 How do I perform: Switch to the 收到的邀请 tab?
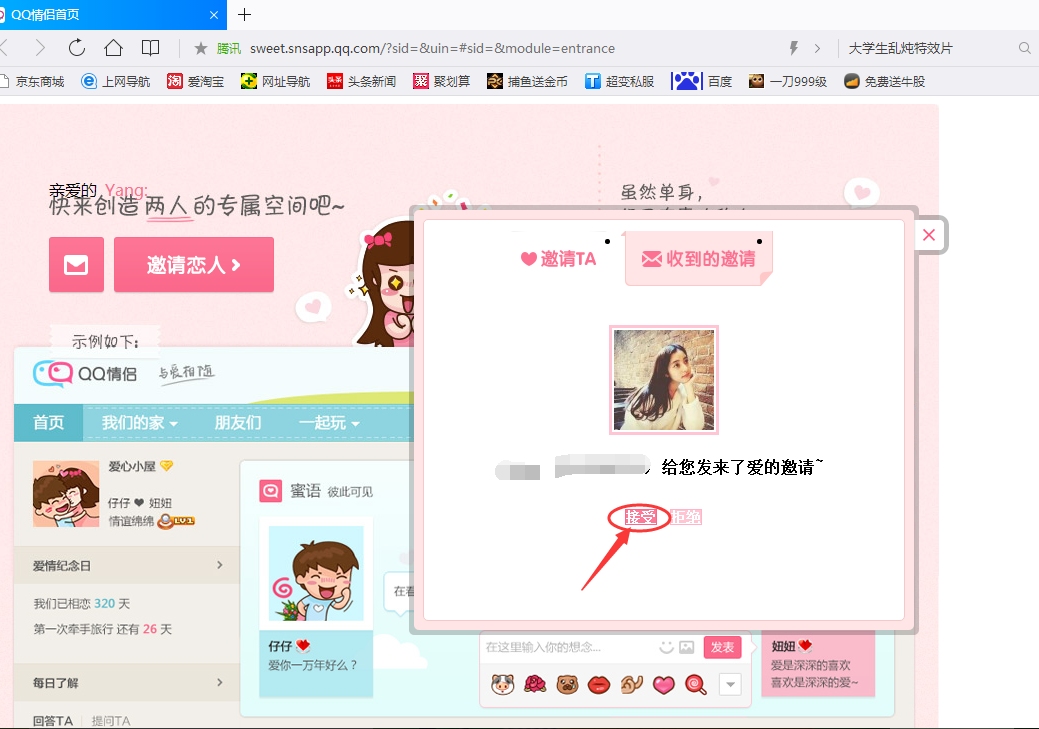click(x=698, y=257)
